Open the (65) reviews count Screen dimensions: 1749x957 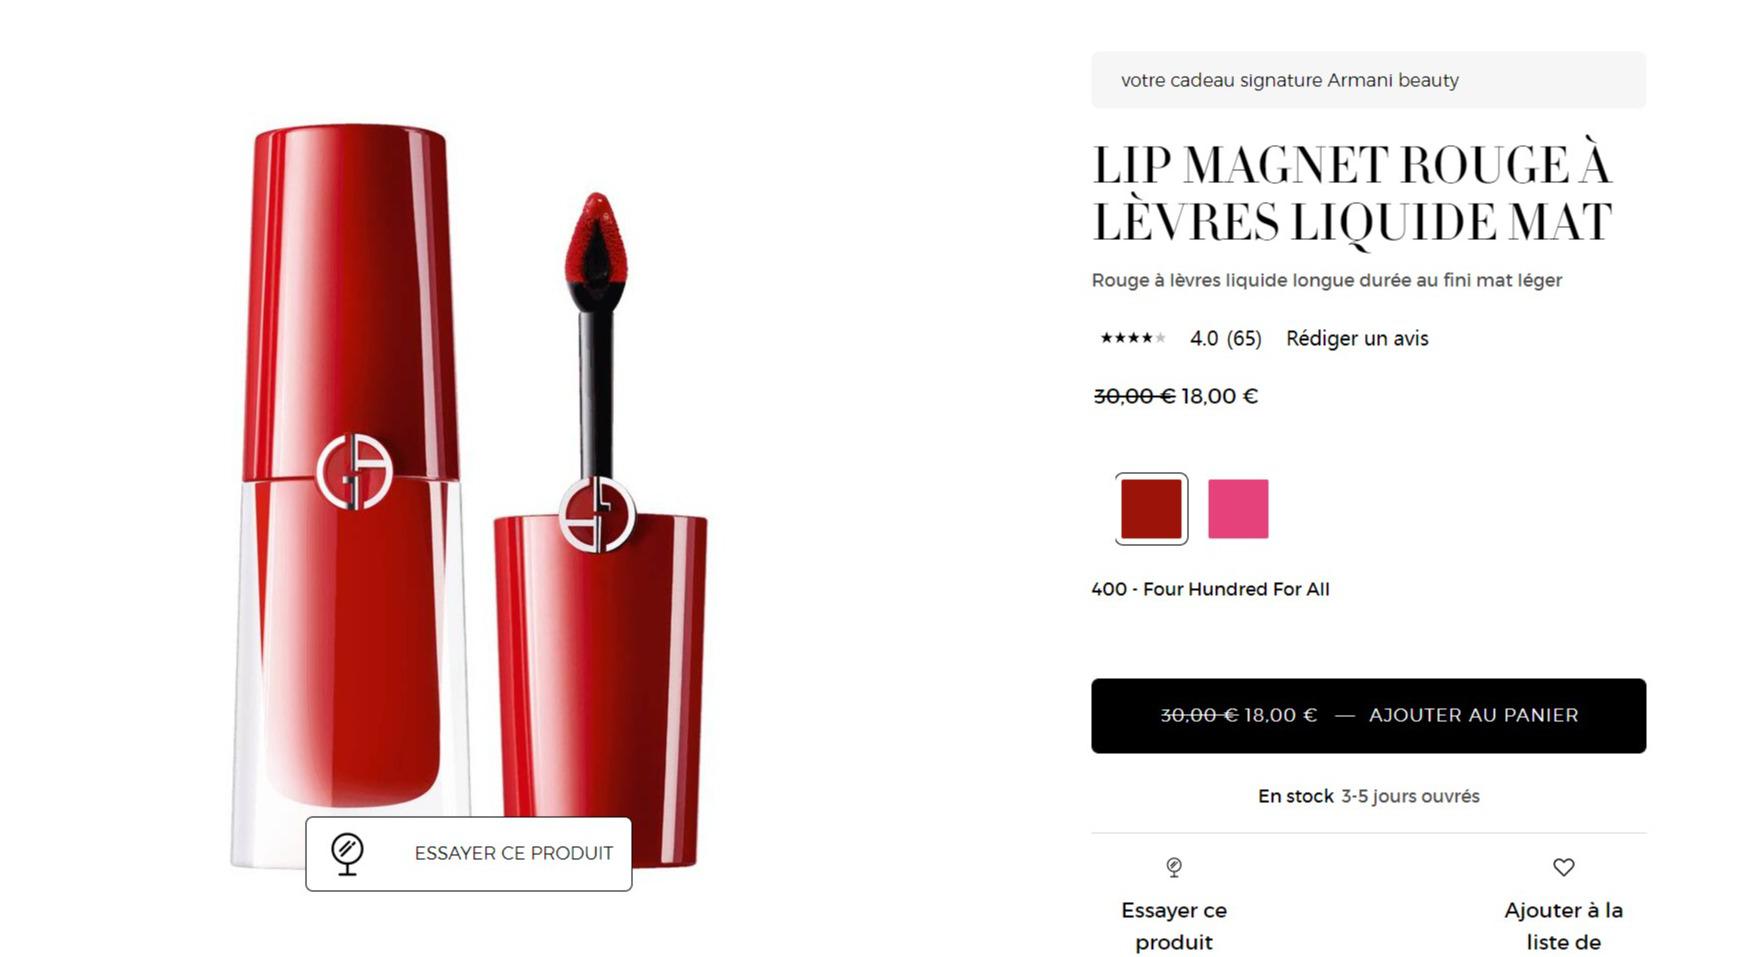point(1244,339)
